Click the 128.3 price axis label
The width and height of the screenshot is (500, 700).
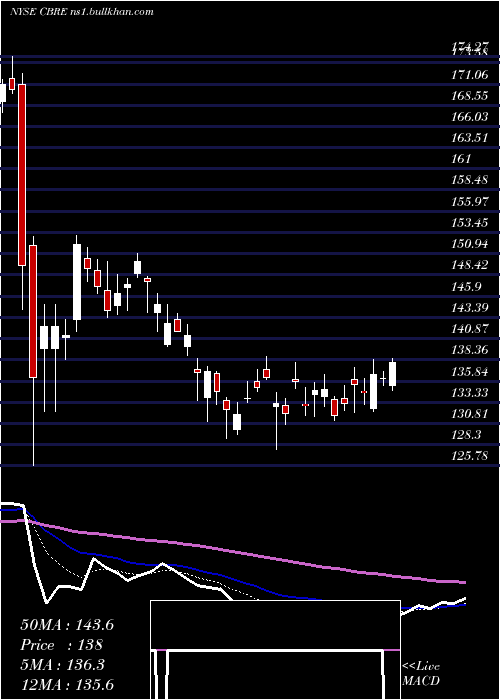(467, 435)
